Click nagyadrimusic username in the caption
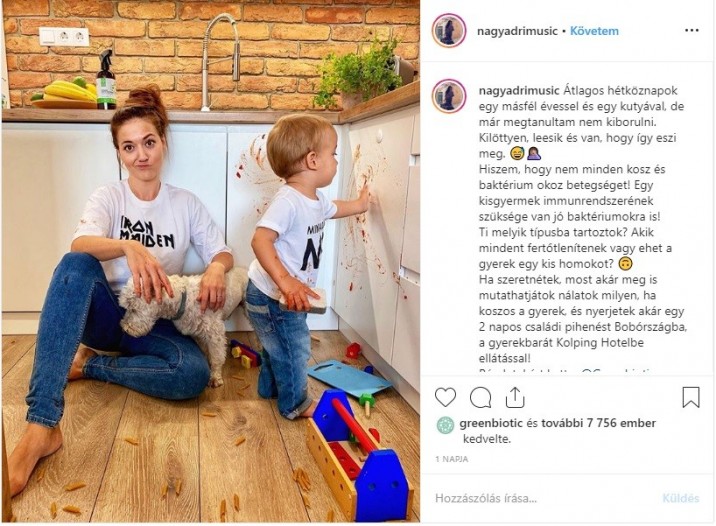This screenshot has height=526, width=716. click(519, 90)
